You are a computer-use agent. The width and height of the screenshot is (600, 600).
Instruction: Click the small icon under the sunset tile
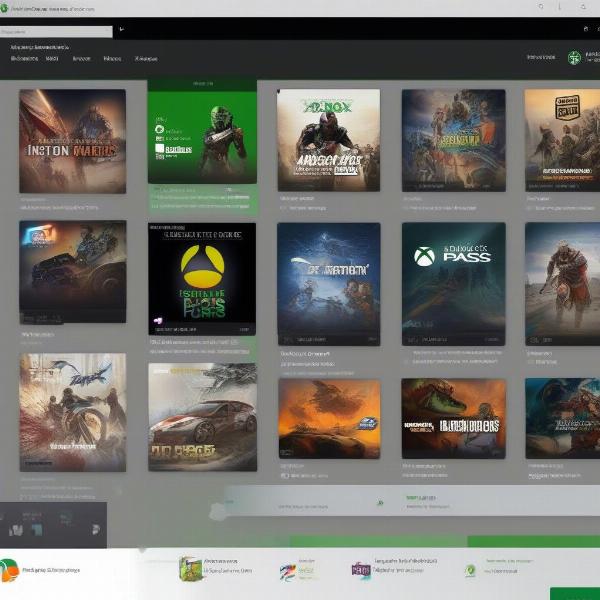(284, 476)
